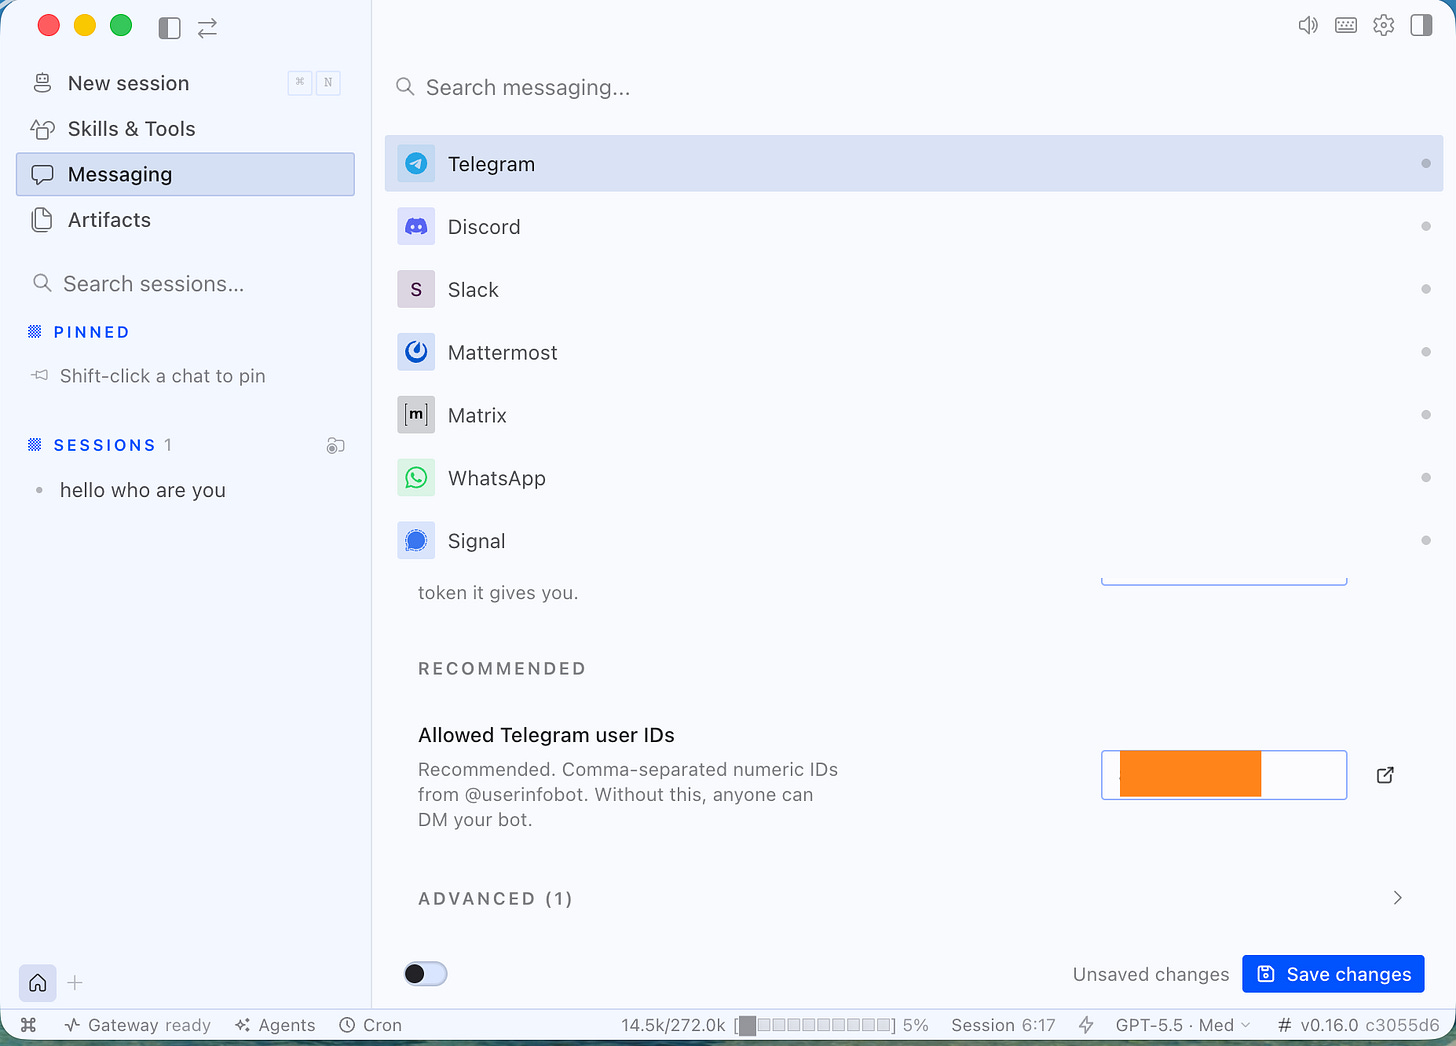Add a new tab with the plus icon

[75, 983]
